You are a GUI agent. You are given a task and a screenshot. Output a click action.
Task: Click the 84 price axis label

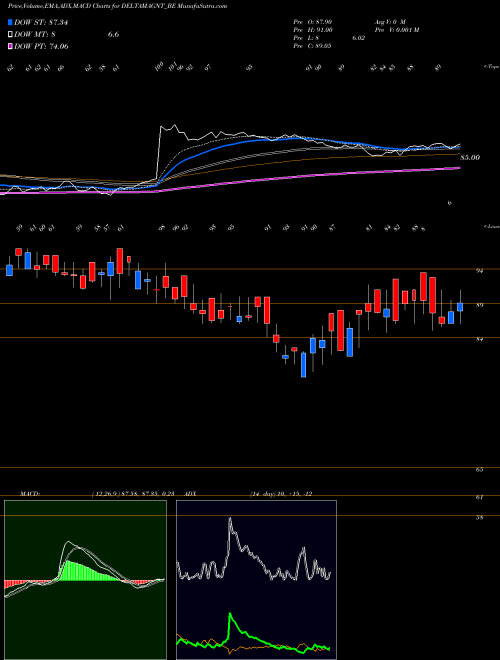pos(479,339)
